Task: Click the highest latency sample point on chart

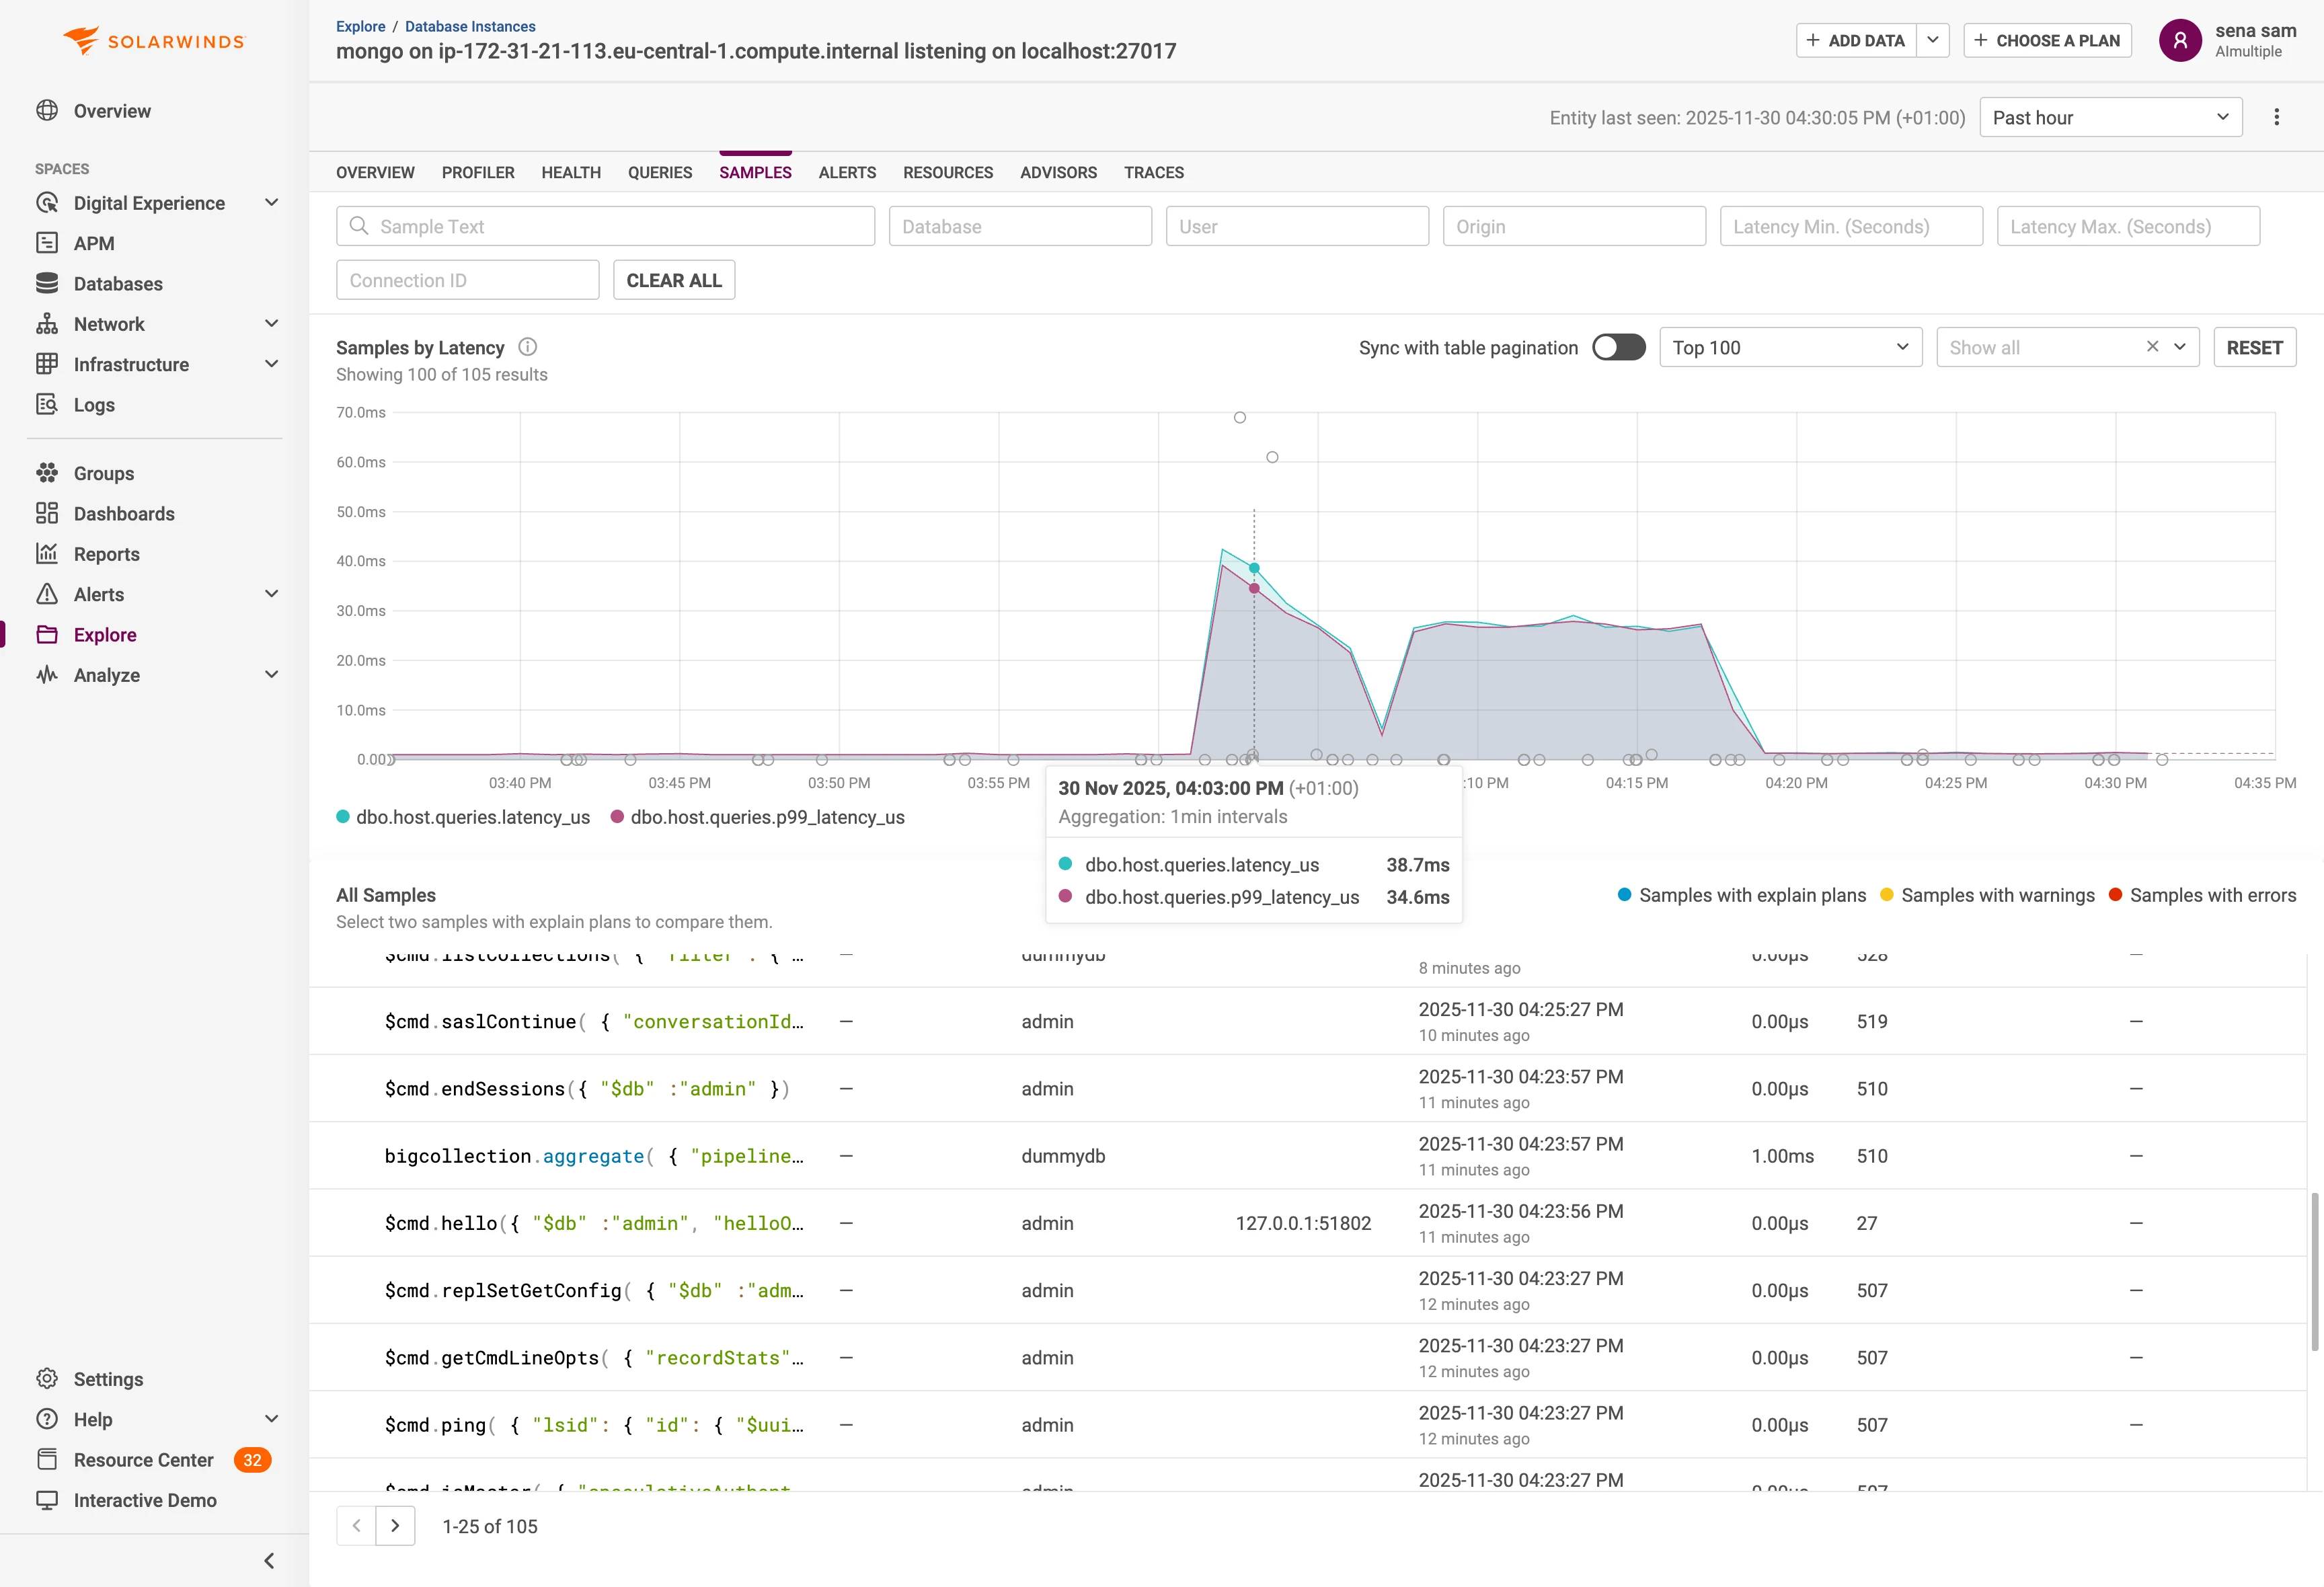Action: click(x=1239, y=417)
